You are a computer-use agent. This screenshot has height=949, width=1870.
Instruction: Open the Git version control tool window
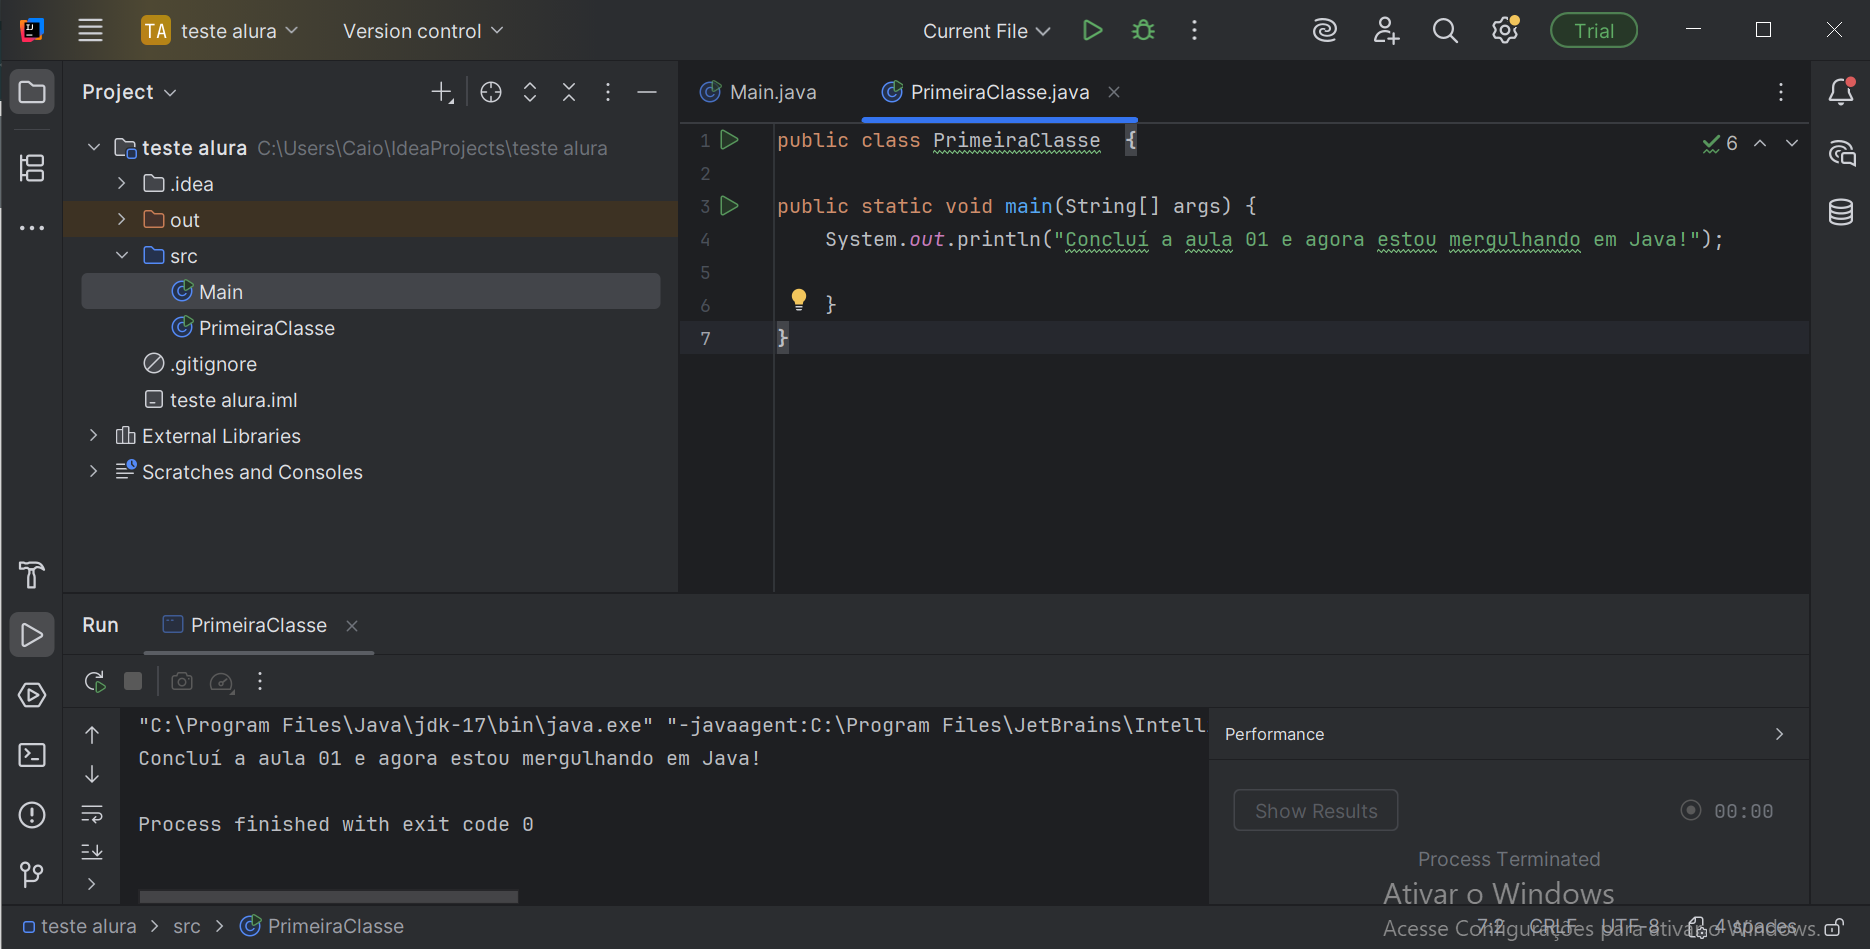point(32,875)
